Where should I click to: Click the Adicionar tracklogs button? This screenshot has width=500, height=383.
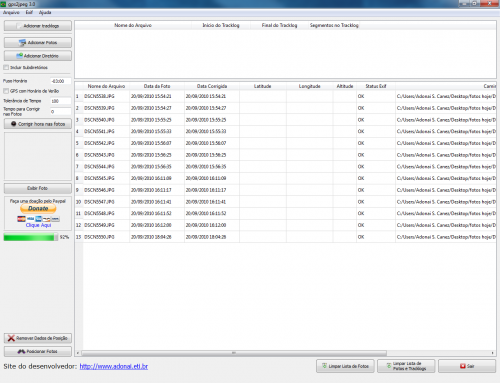(x=38, y=26)
